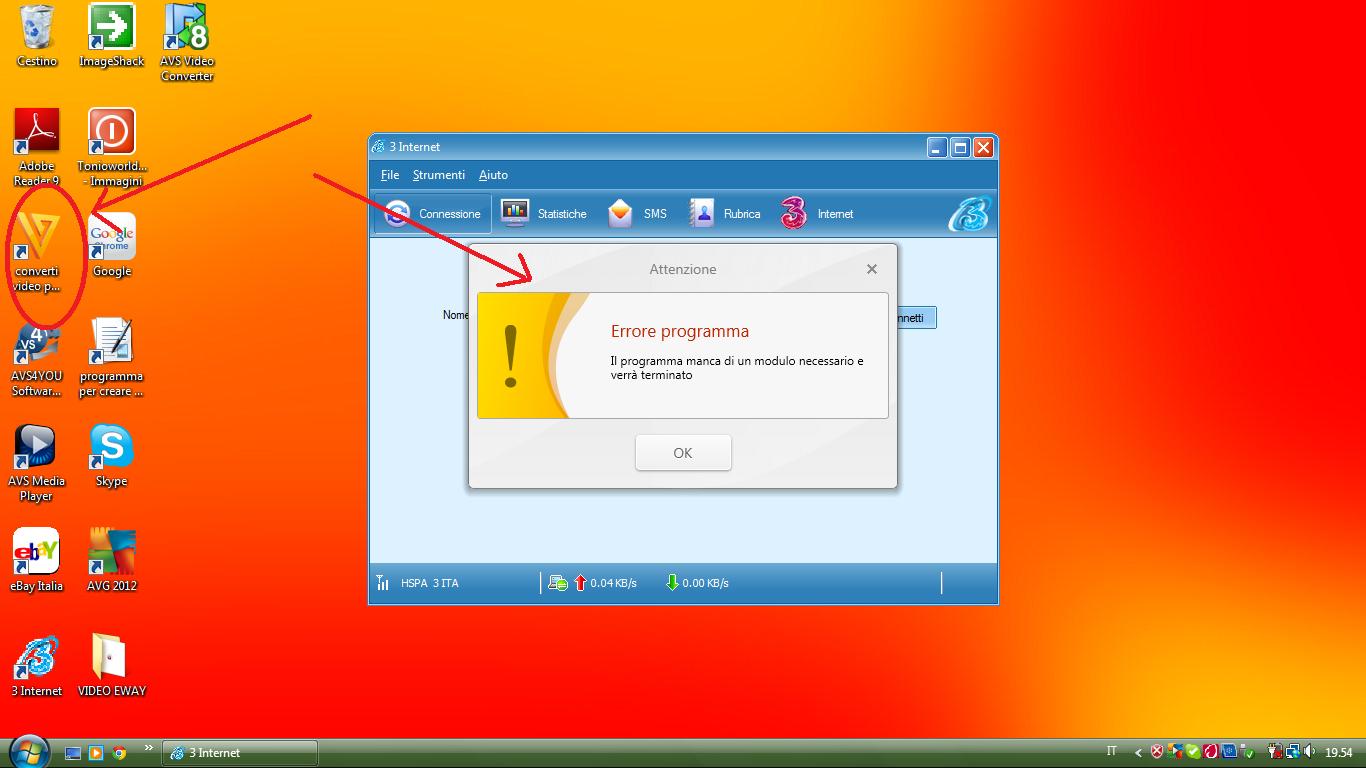
Task: Switch to Statistiche tab
Action: [544, 214]
